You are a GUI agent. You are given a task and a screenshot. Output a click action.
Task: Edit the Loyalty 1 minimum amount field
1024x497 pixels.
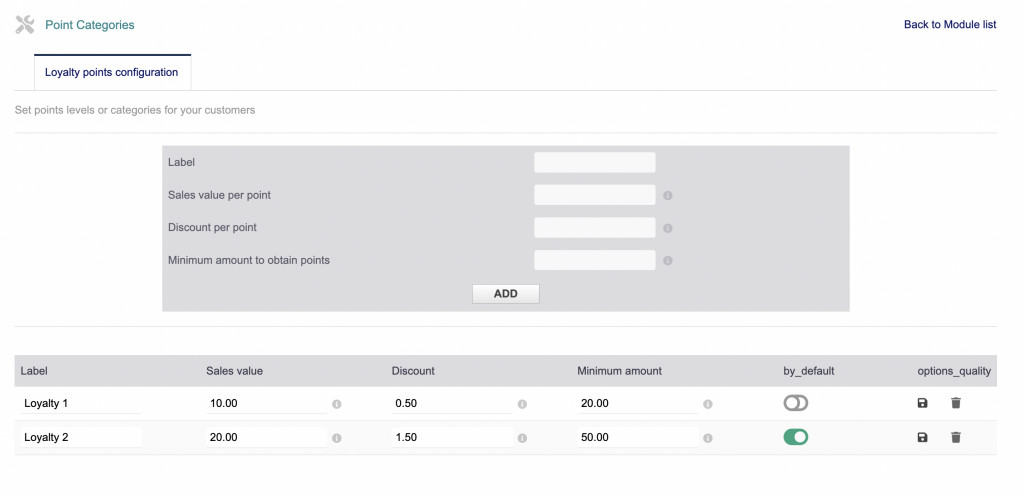click(636, 404)
